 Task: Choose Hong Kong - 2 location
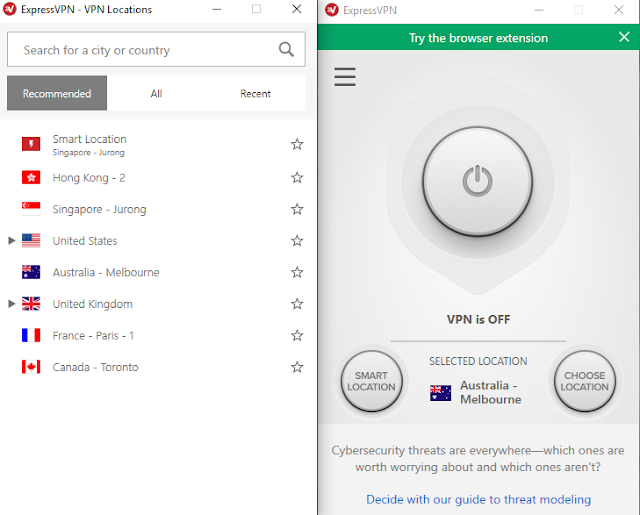89,178
